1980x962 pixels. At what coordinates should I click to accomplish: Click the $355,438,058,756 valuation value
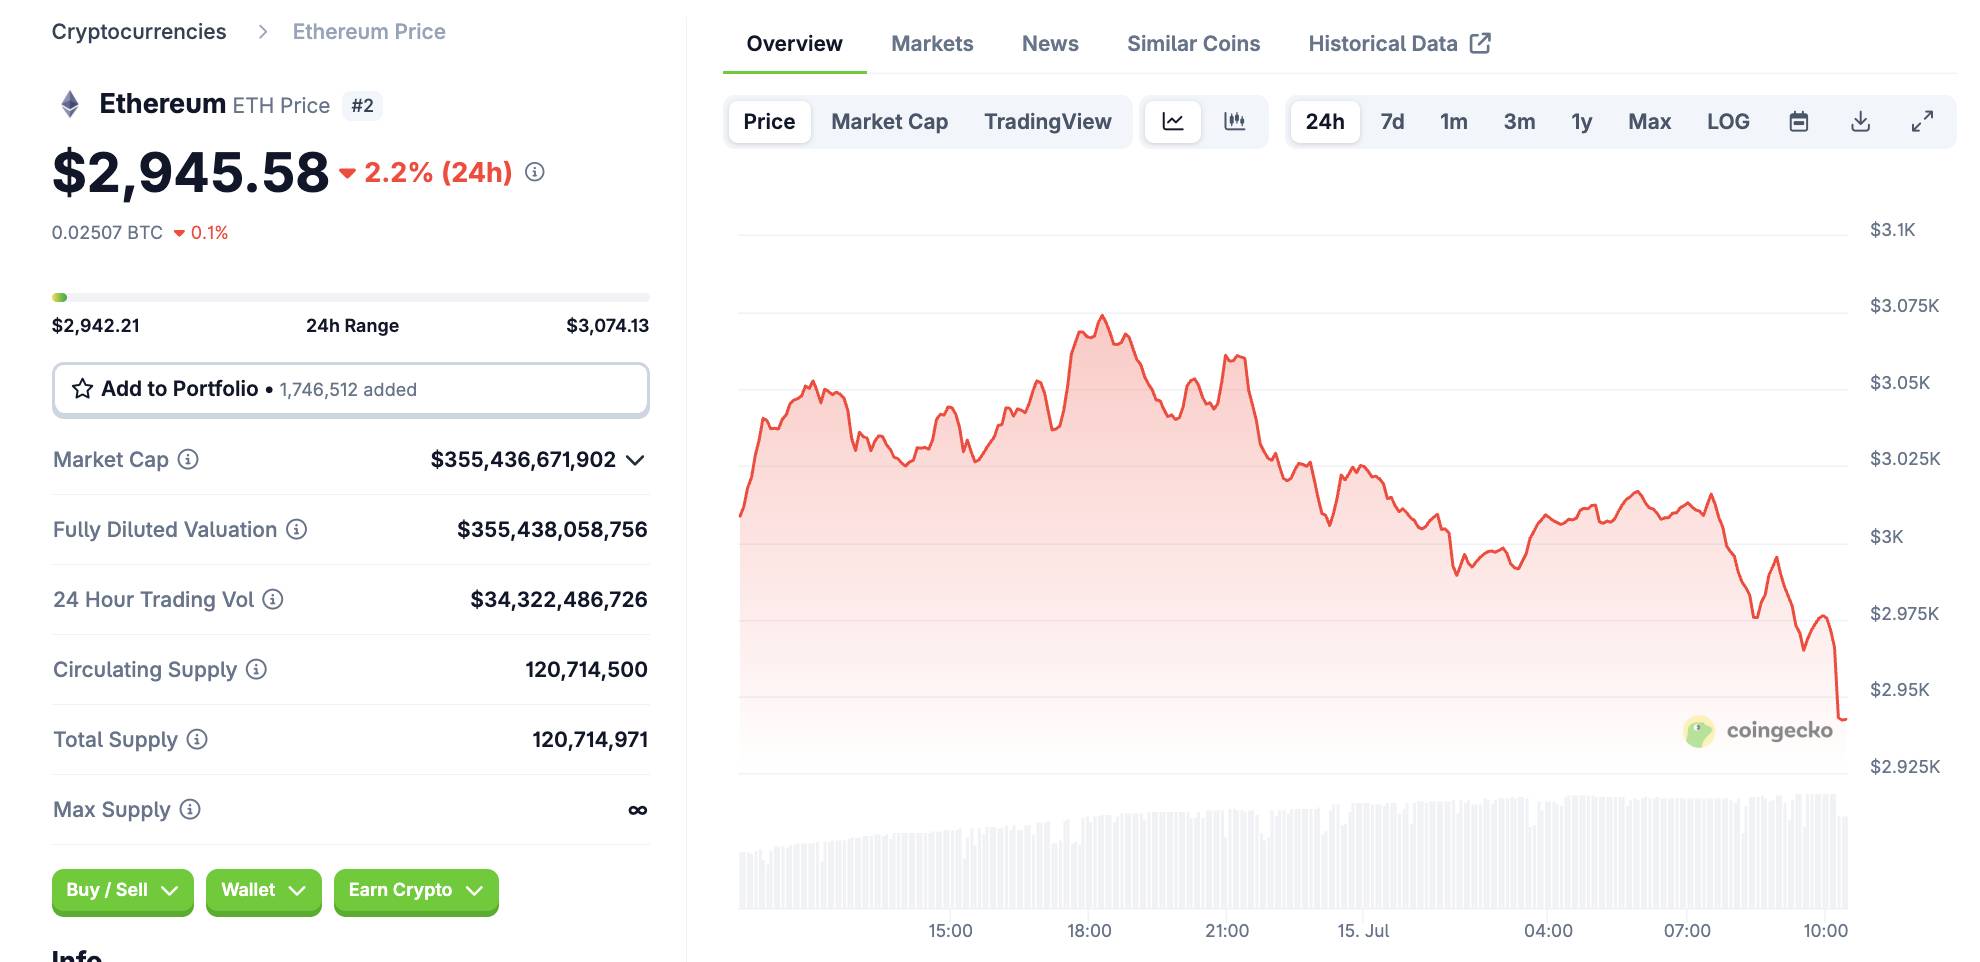click(552, 530)
